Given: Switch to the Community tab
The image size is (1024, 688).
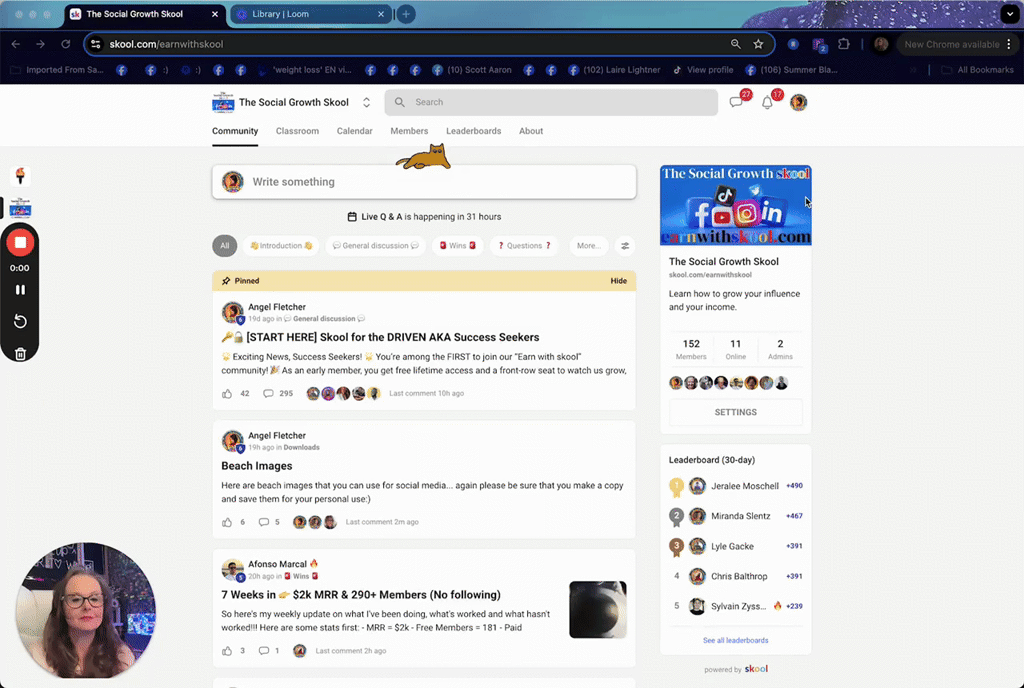Looking at the screenshot, I should point(235,131).
